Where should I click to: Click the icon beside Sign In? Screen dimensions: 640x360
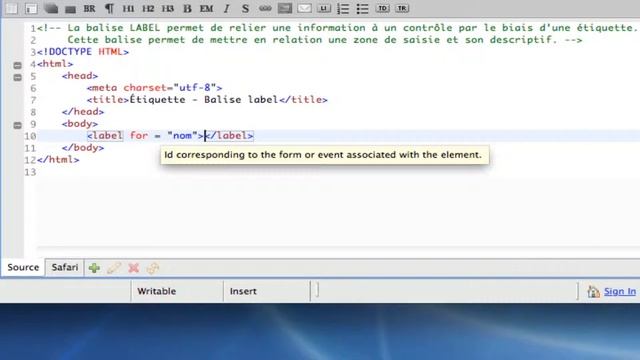point(593,291)
